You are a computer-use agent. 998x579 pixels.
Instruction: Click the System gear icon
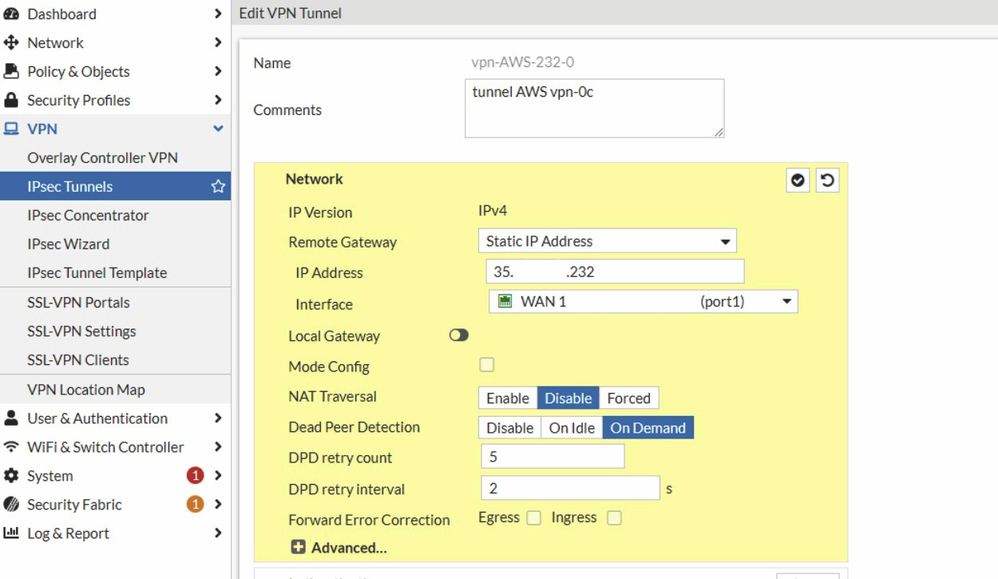click(12, 476)
